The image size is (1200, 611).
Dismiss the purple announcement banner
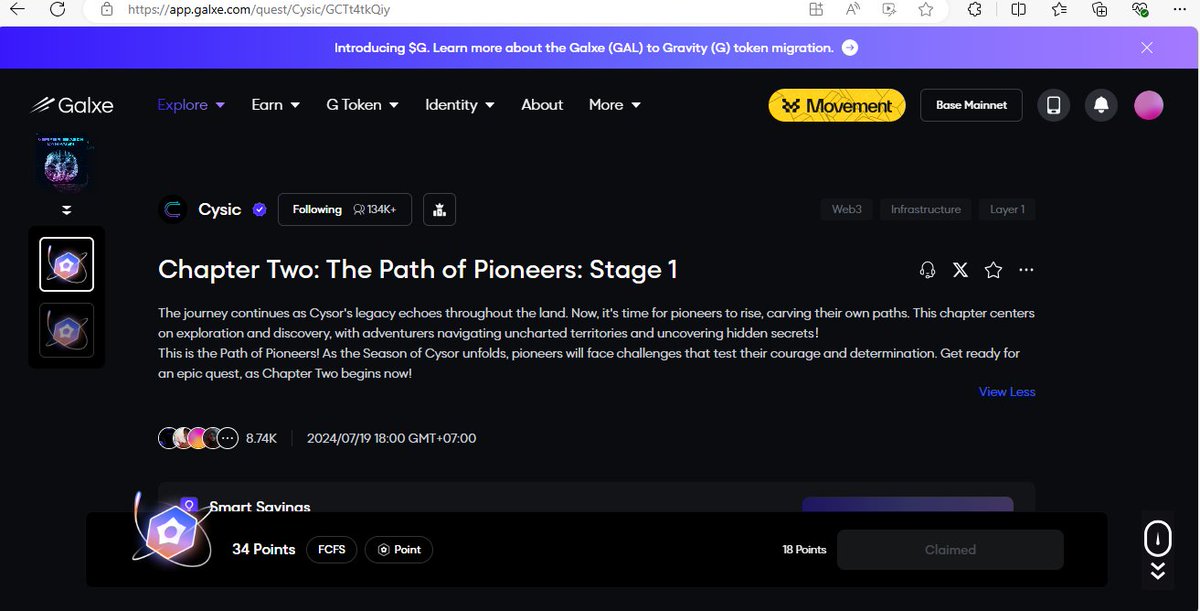pos(1147,47)
